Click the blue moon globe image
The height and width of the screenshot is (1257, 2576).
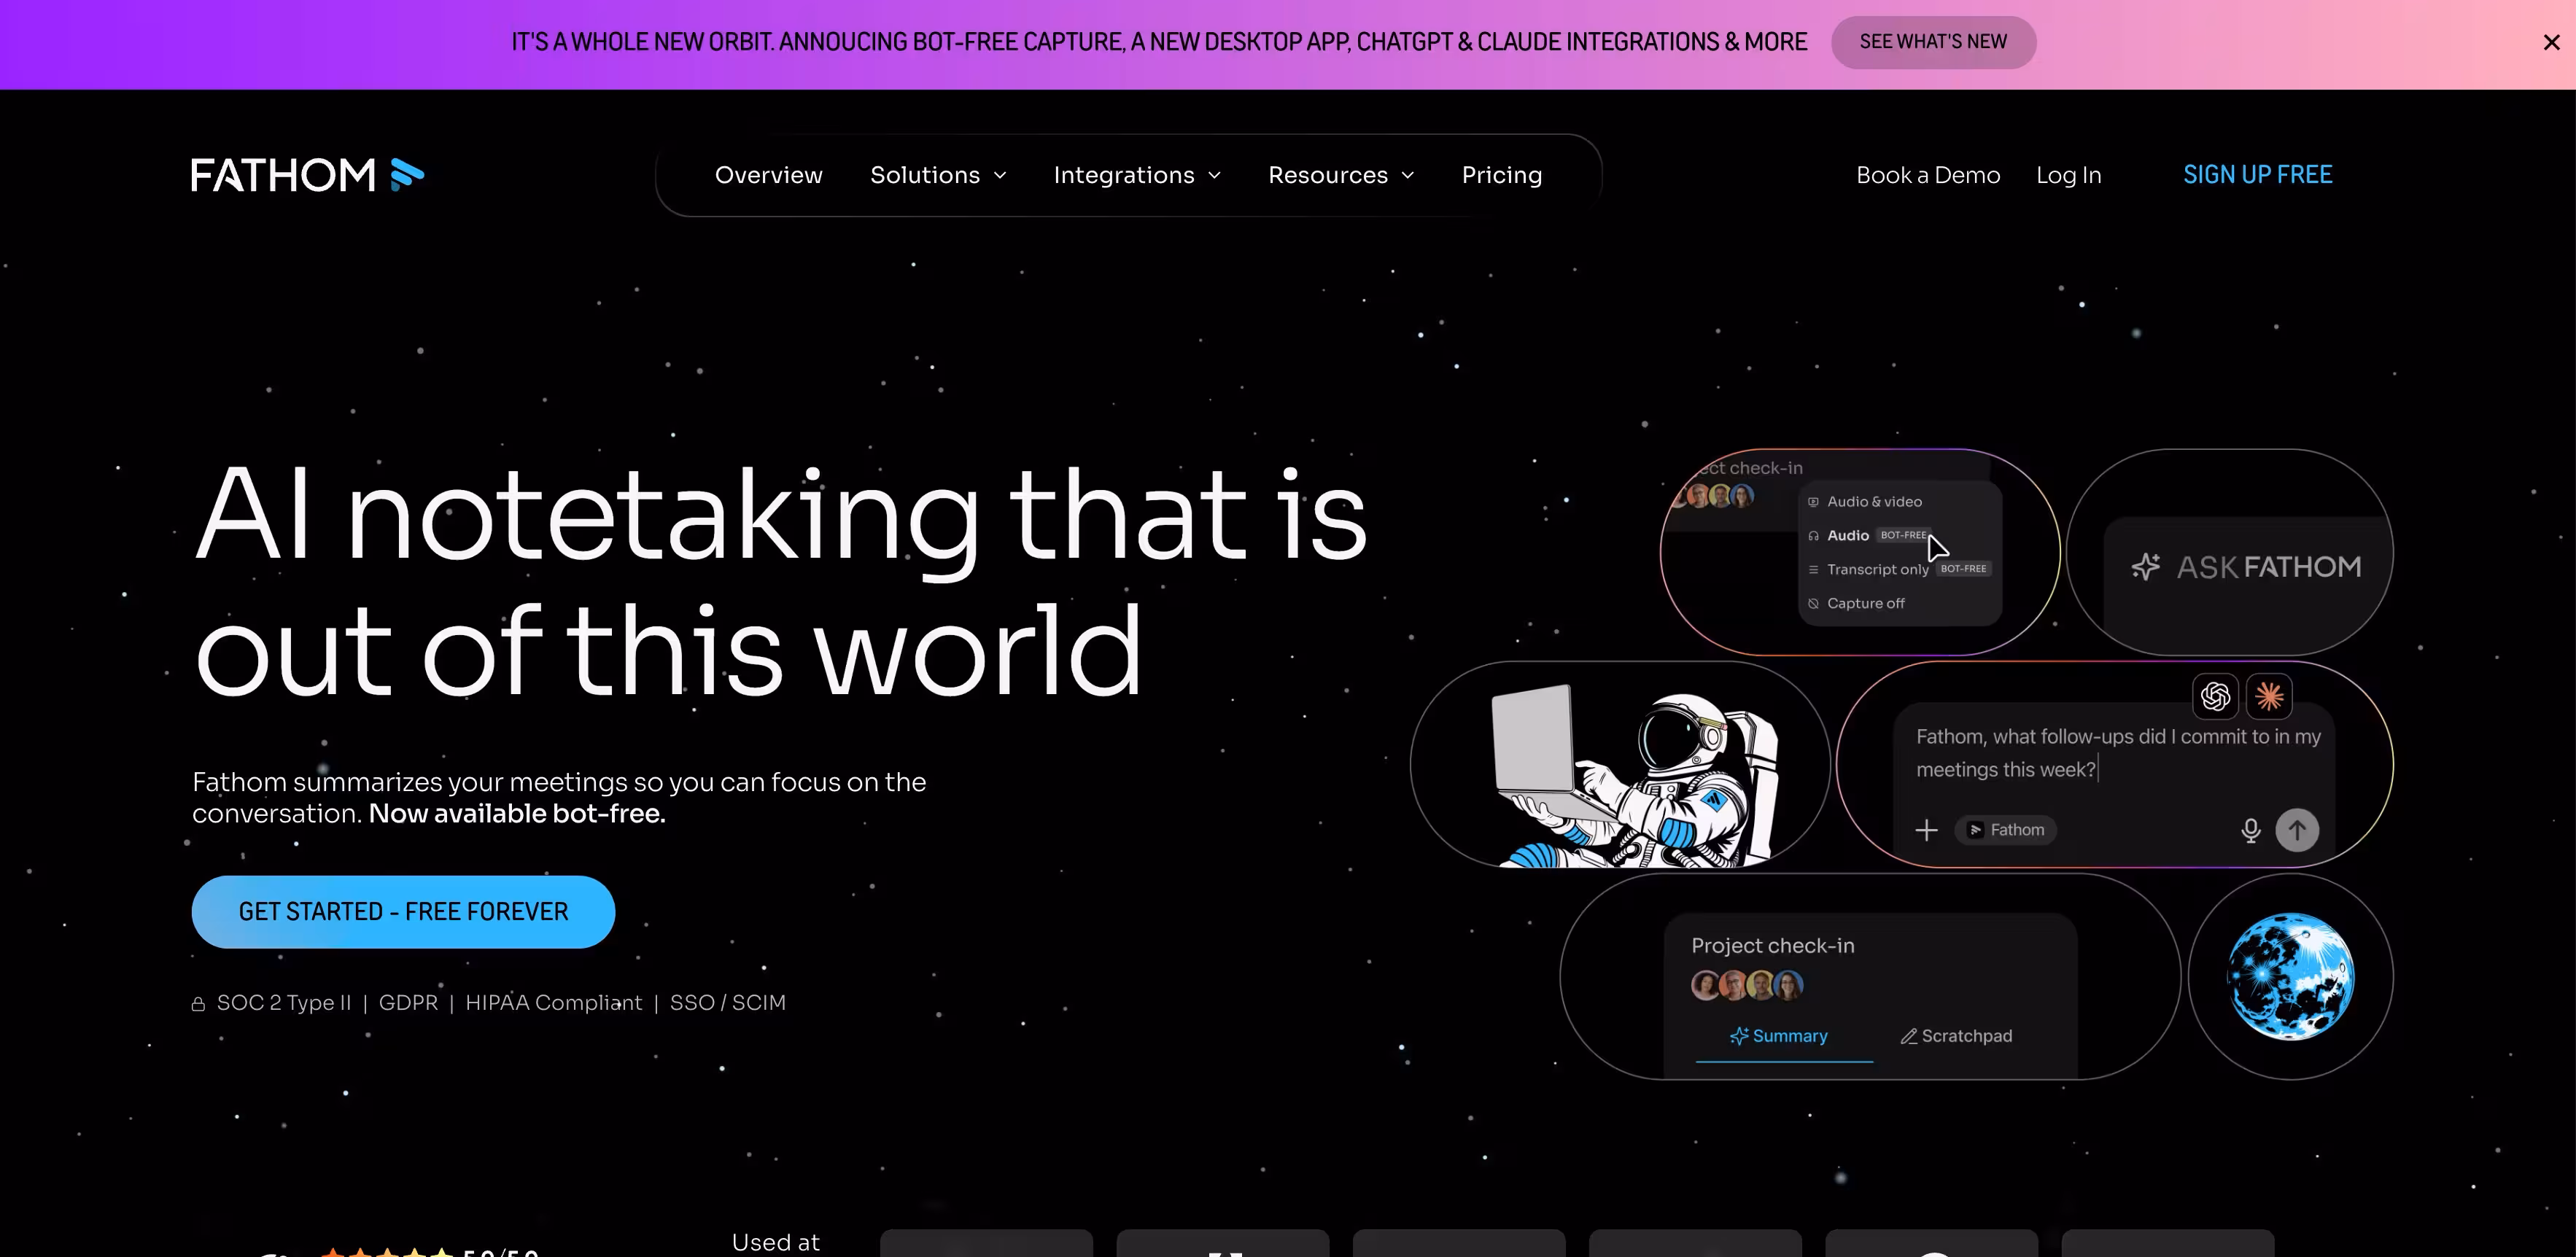(x=2290, y=976)
